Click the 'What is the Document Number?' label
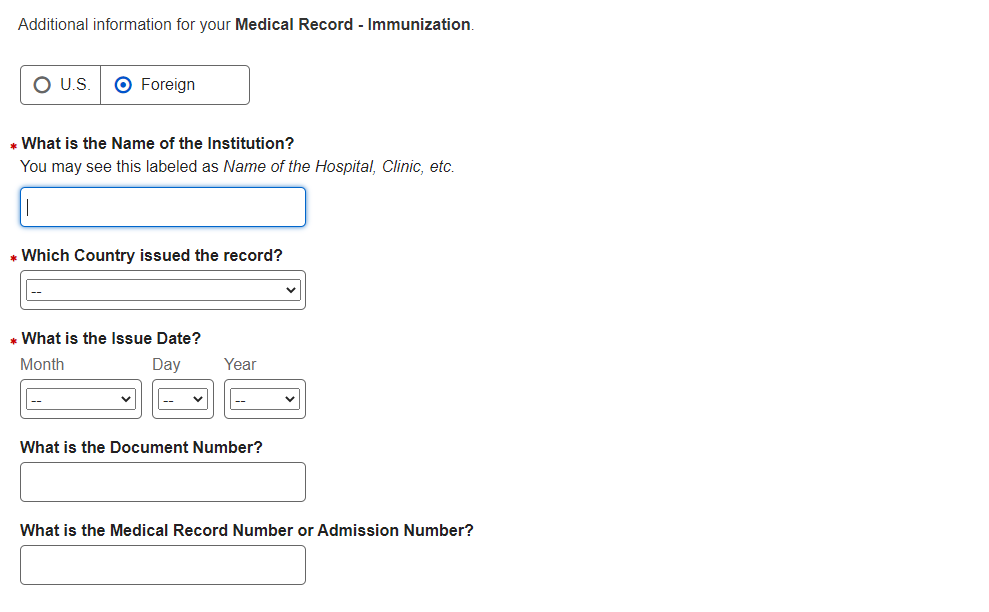The width and height of the screenshot is (989, 612). 141,447
